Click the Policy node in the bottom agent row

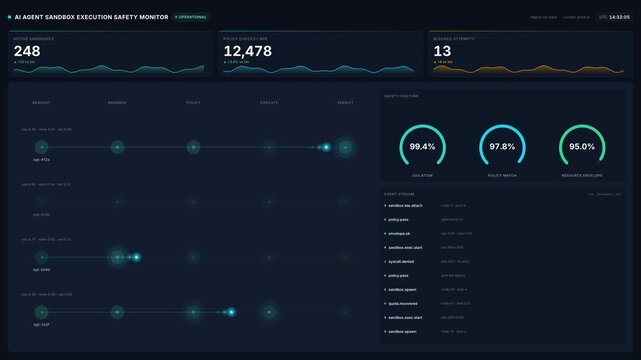tap(193, 312)
